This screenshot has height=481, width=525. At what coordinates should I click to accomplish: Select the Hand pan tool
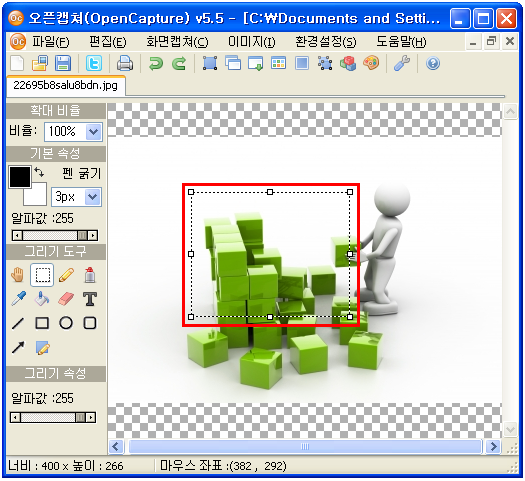coord(17,275)
